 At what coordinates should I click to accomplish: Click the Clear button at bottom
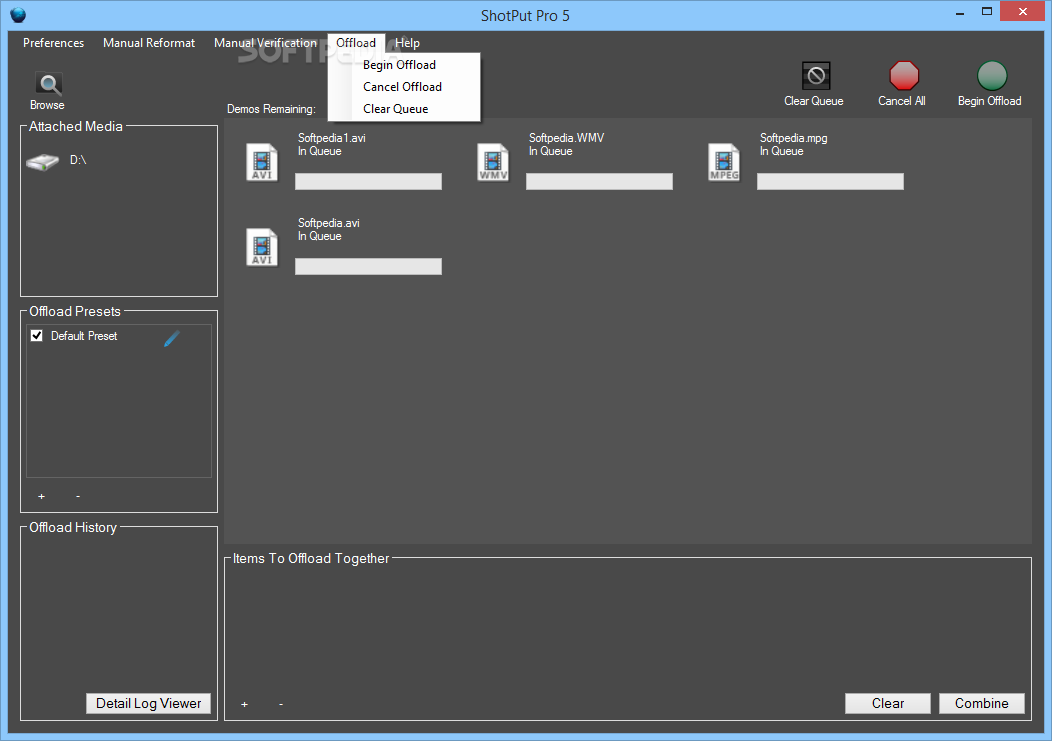[x=888, y=703]
